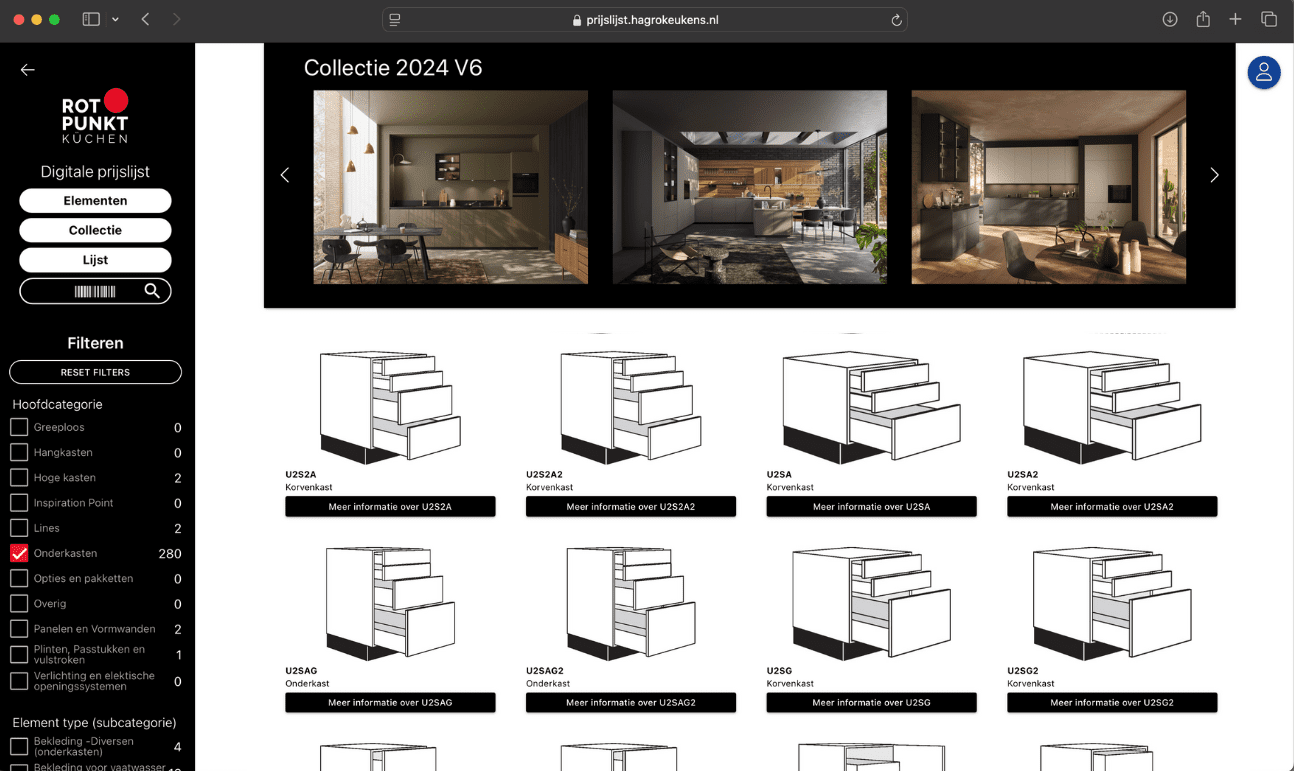Click the U2S2A2 cabinet drawing
This screenshot has height=771, width=1294.
(x=631, y=407)
